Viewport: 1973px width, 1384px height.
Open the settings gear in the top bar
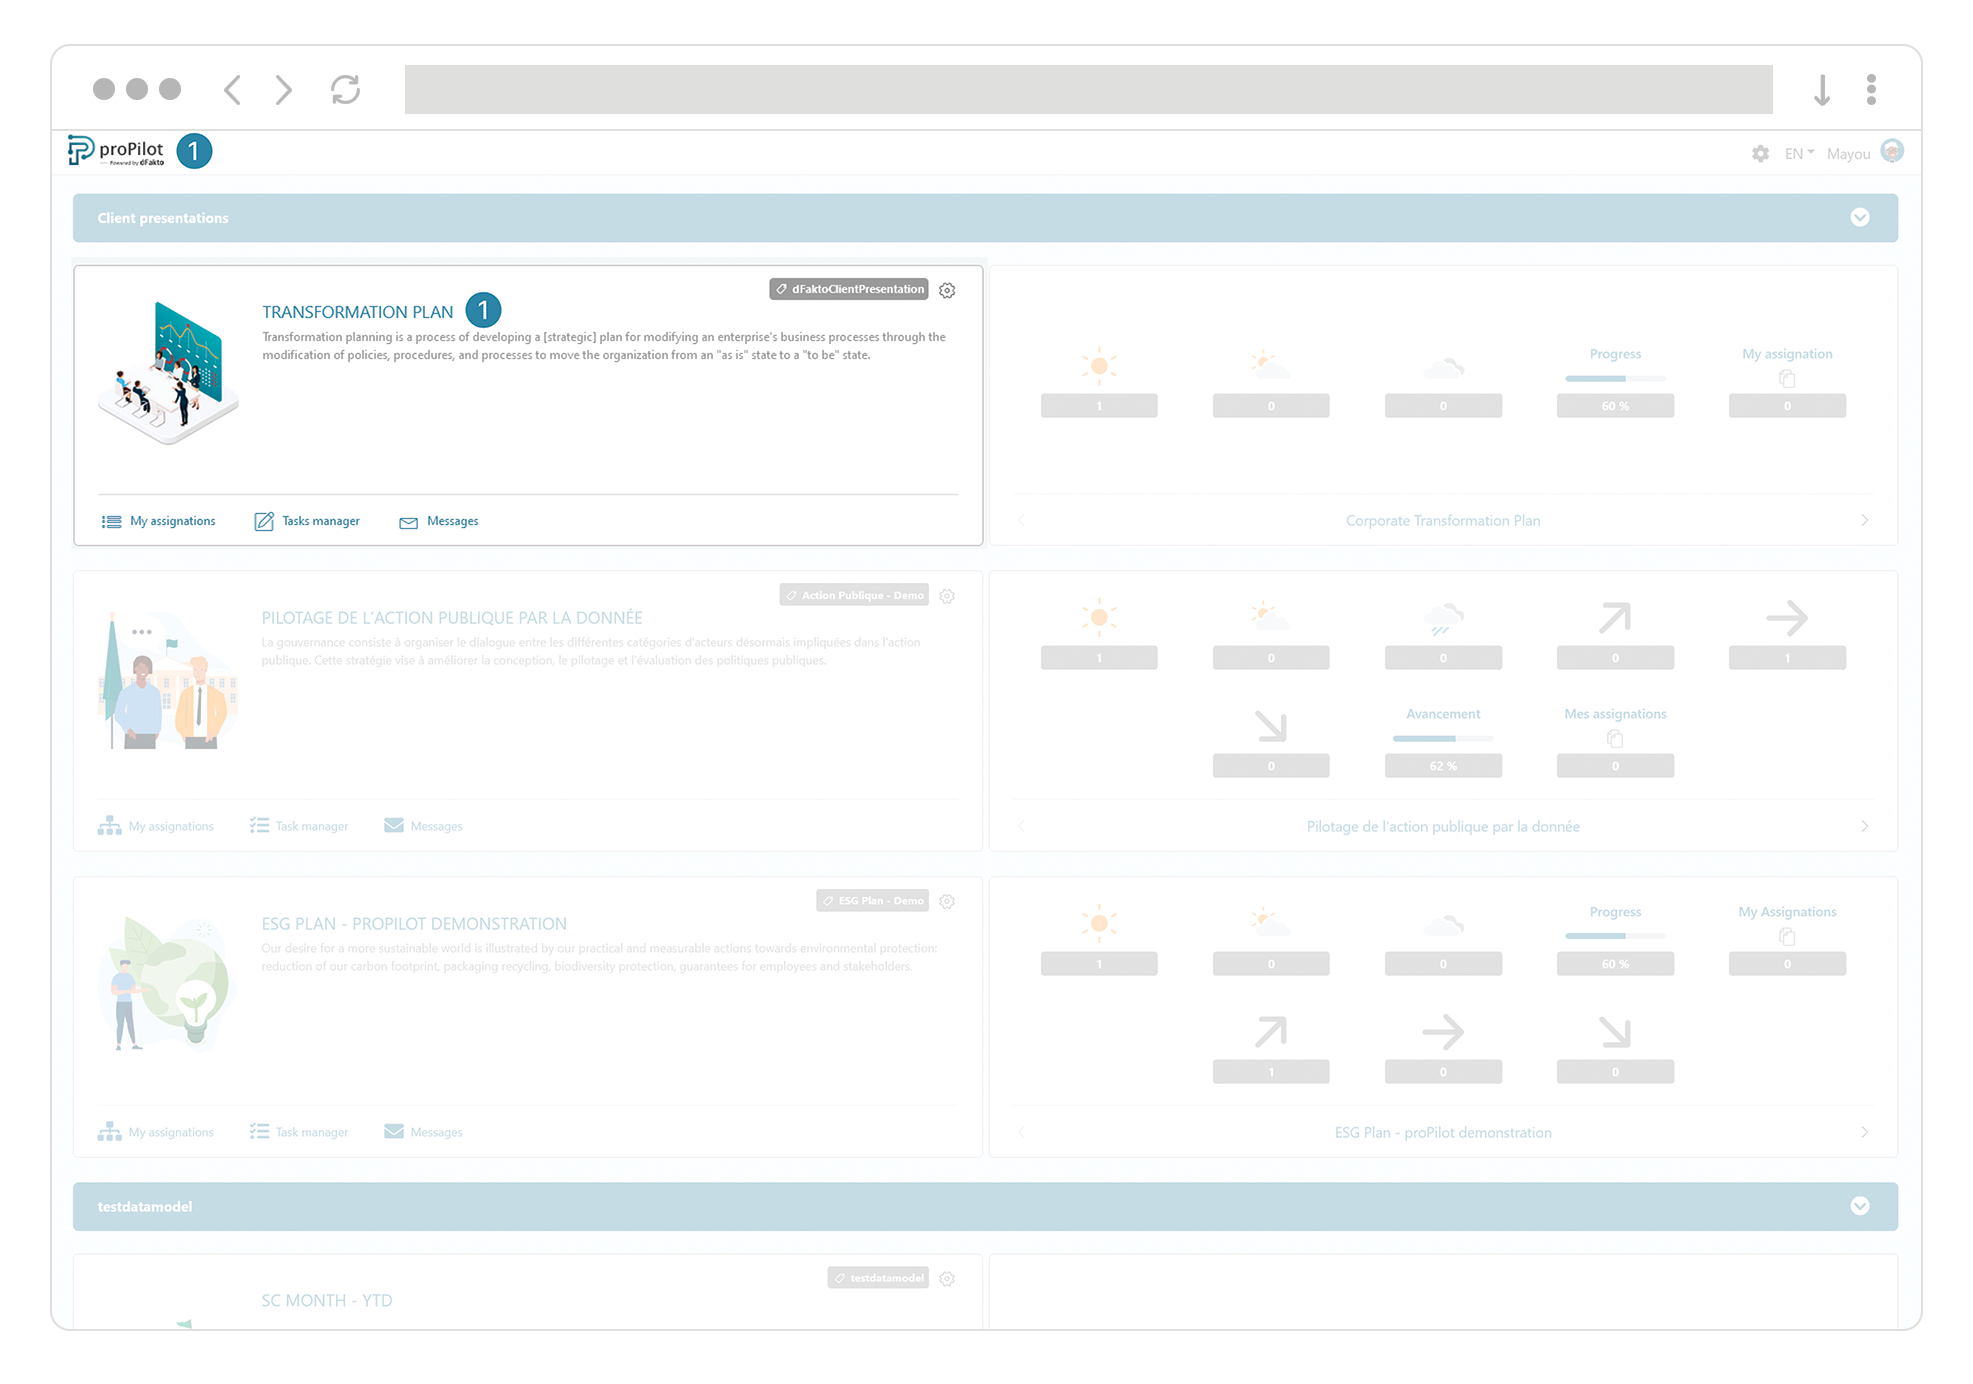click(1760, 154)
